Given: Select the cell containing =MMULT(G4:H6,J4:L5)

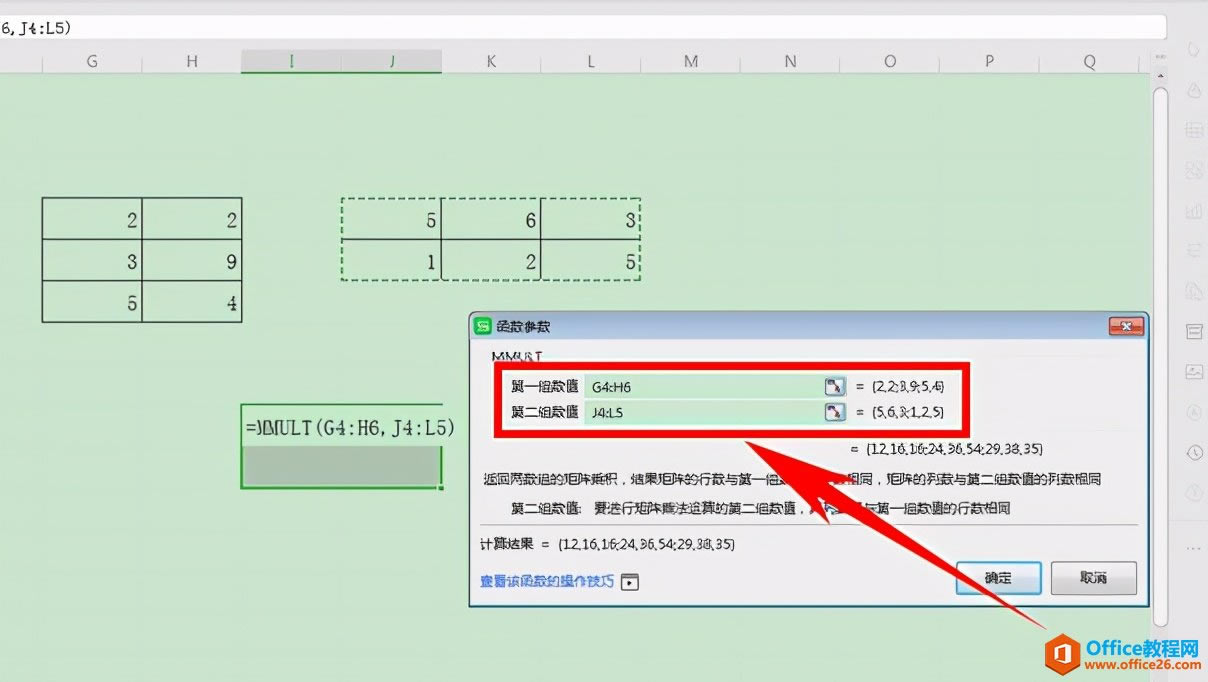Looking at the screenshot, I should tap(341, 425).
